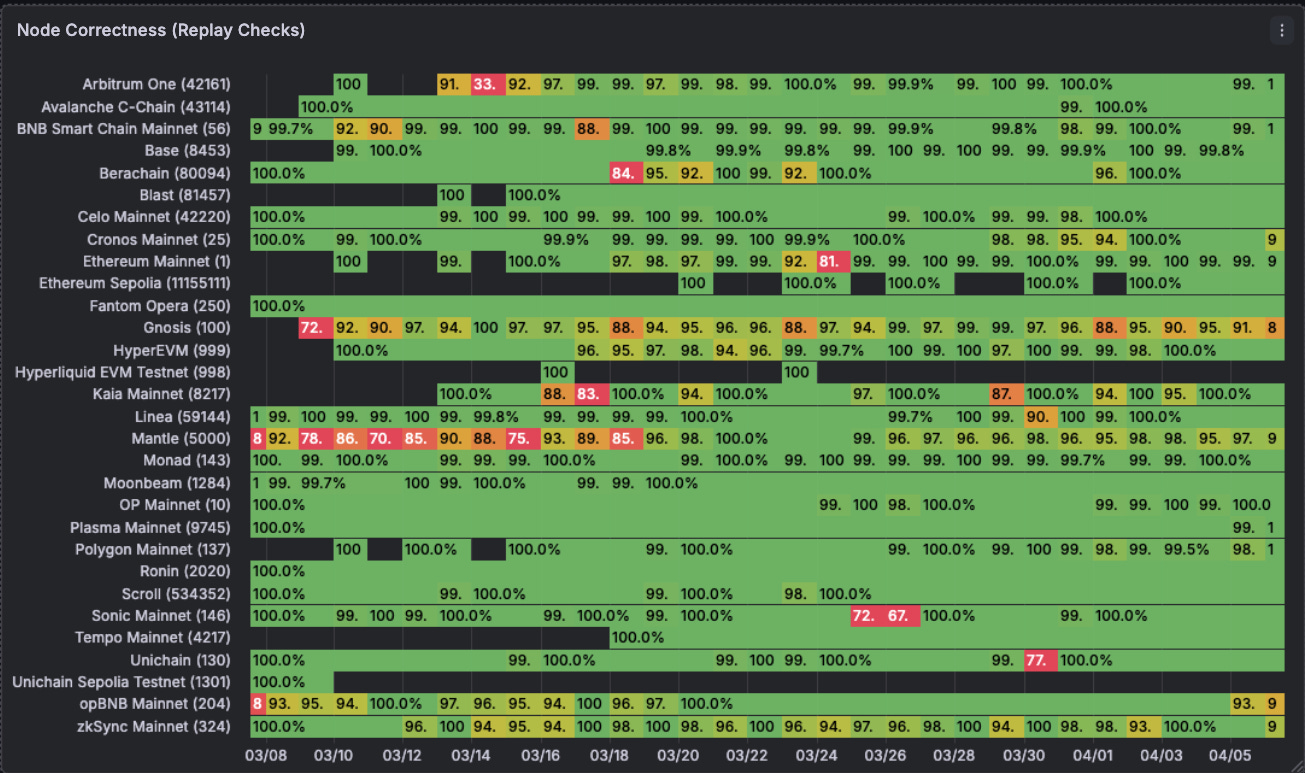Select the 93. cell in zkSync Mainnet row

(x=1144, y=726)
